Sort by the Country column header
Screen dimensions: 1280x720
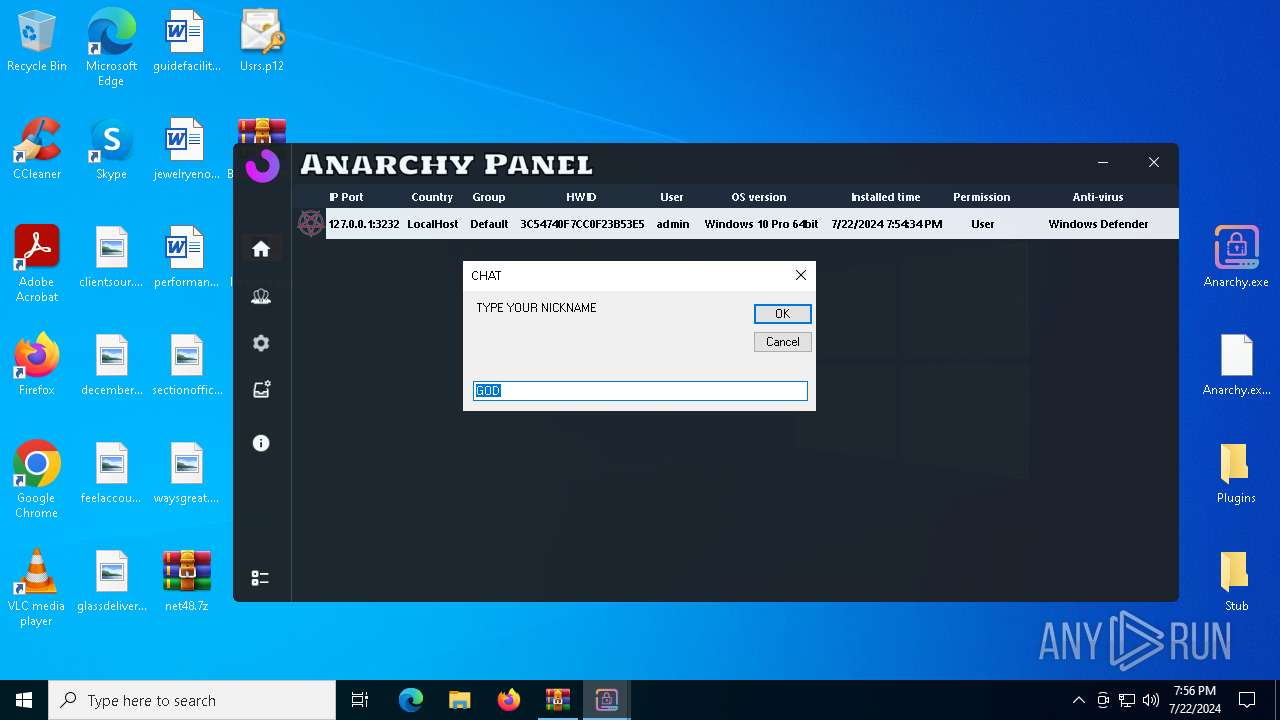[432, 197]
